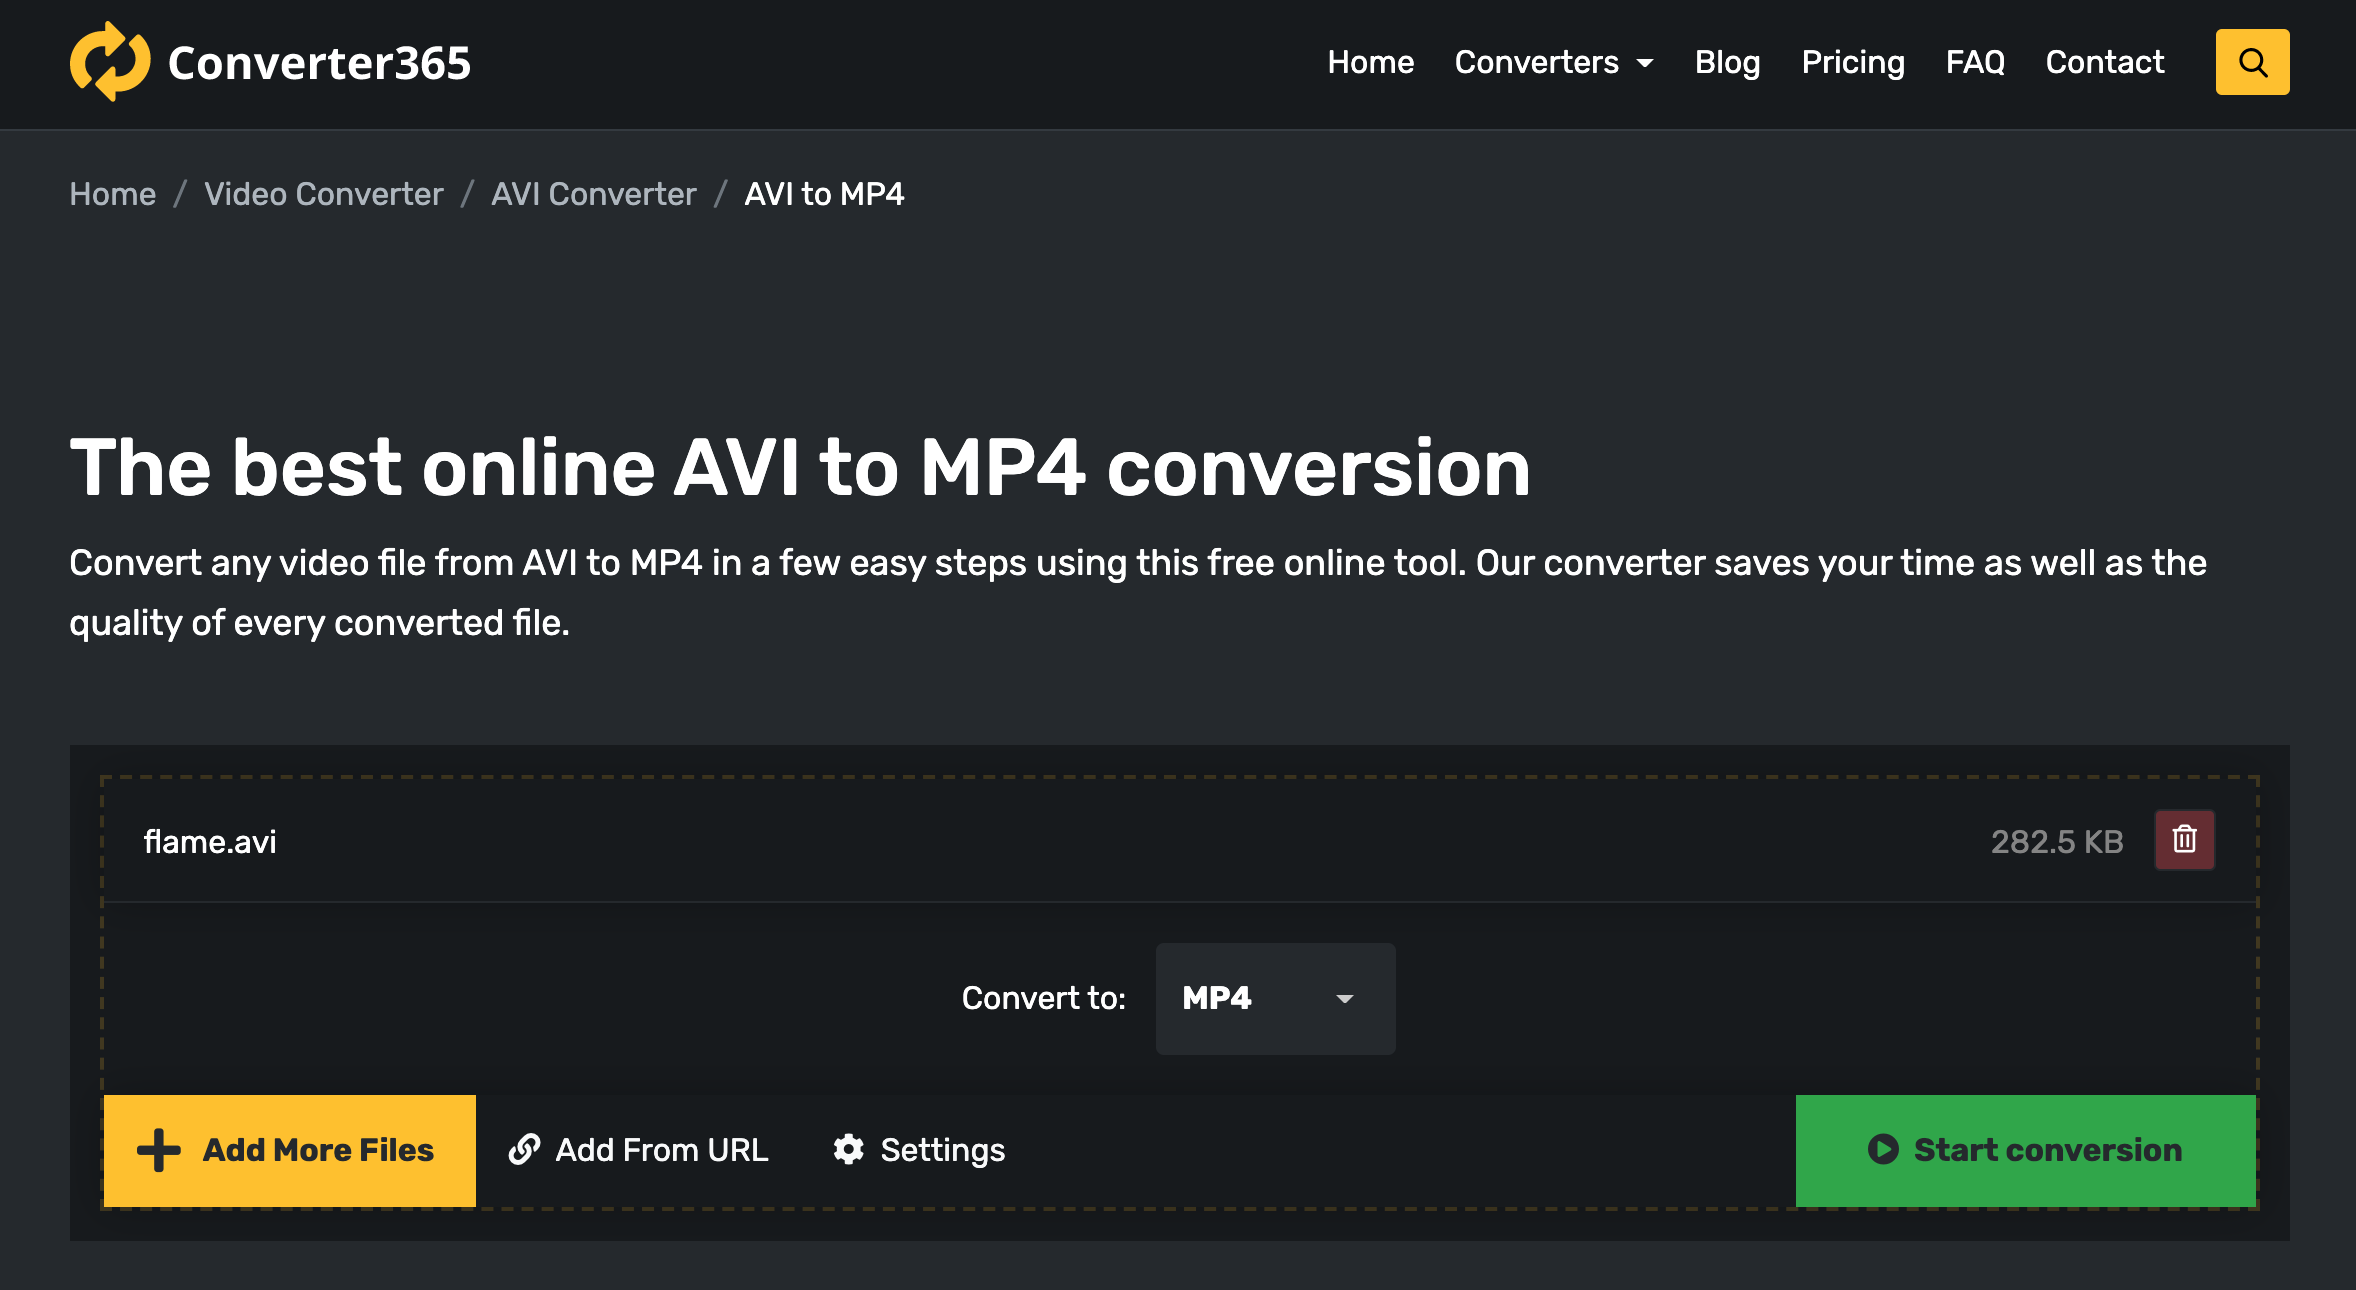Click the play icon on Start conversion

pos(1883,1150)
